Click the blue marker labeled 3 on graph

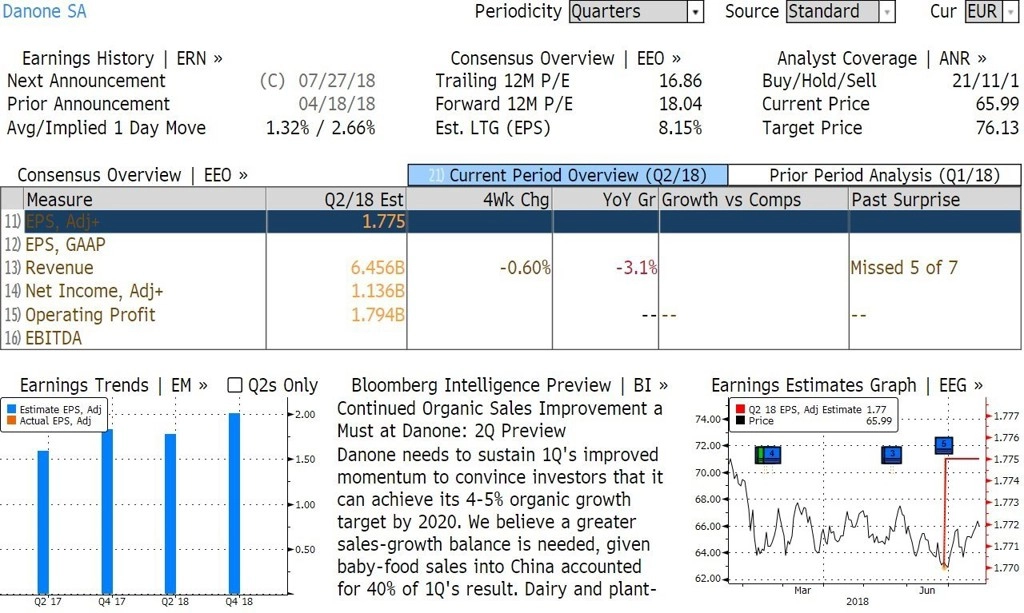coord(891,454)
